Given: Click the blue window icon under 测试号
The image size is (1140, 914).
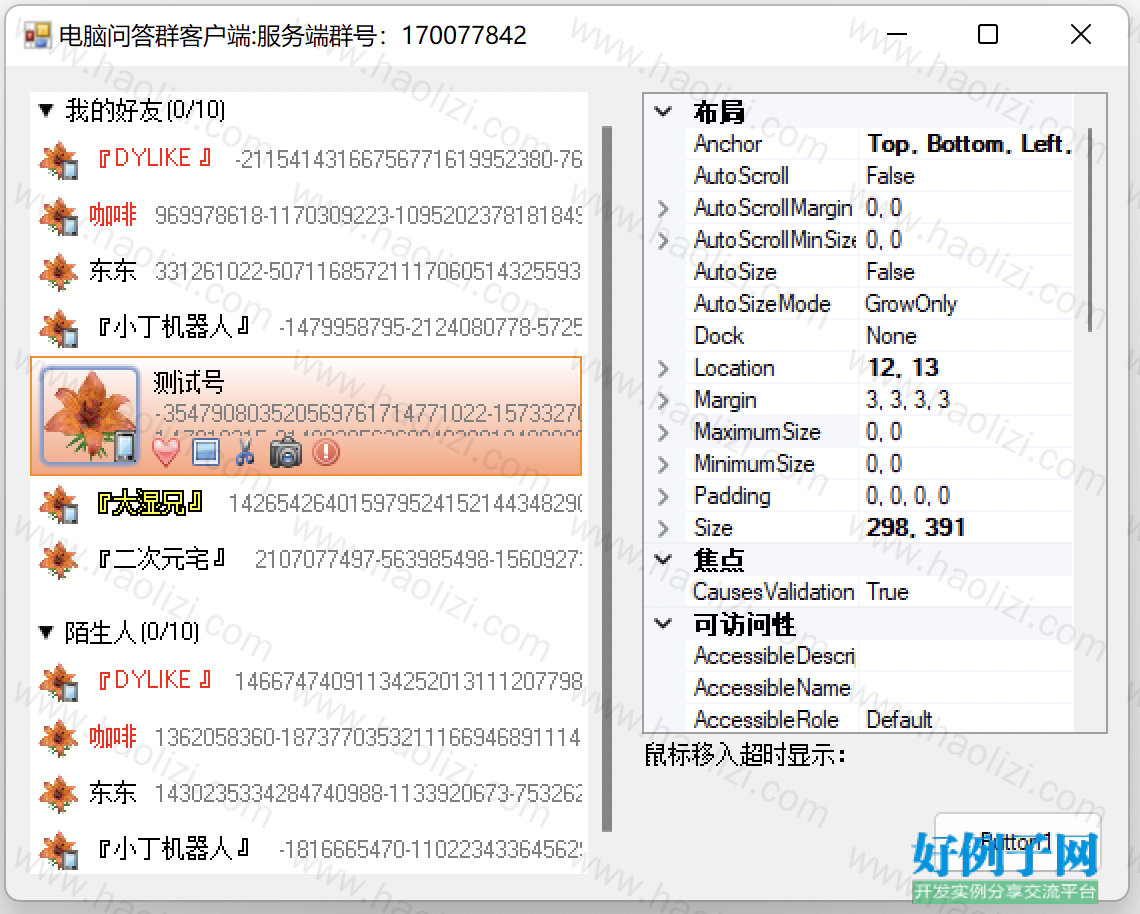Looking at the screenshot, I should pyautogui.click(x=206, y=452).
